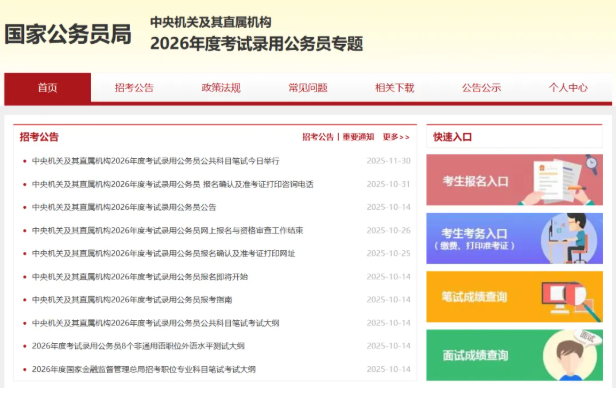Expand the list via 更多>> link

pyautogui.click(x=396, y=137)
